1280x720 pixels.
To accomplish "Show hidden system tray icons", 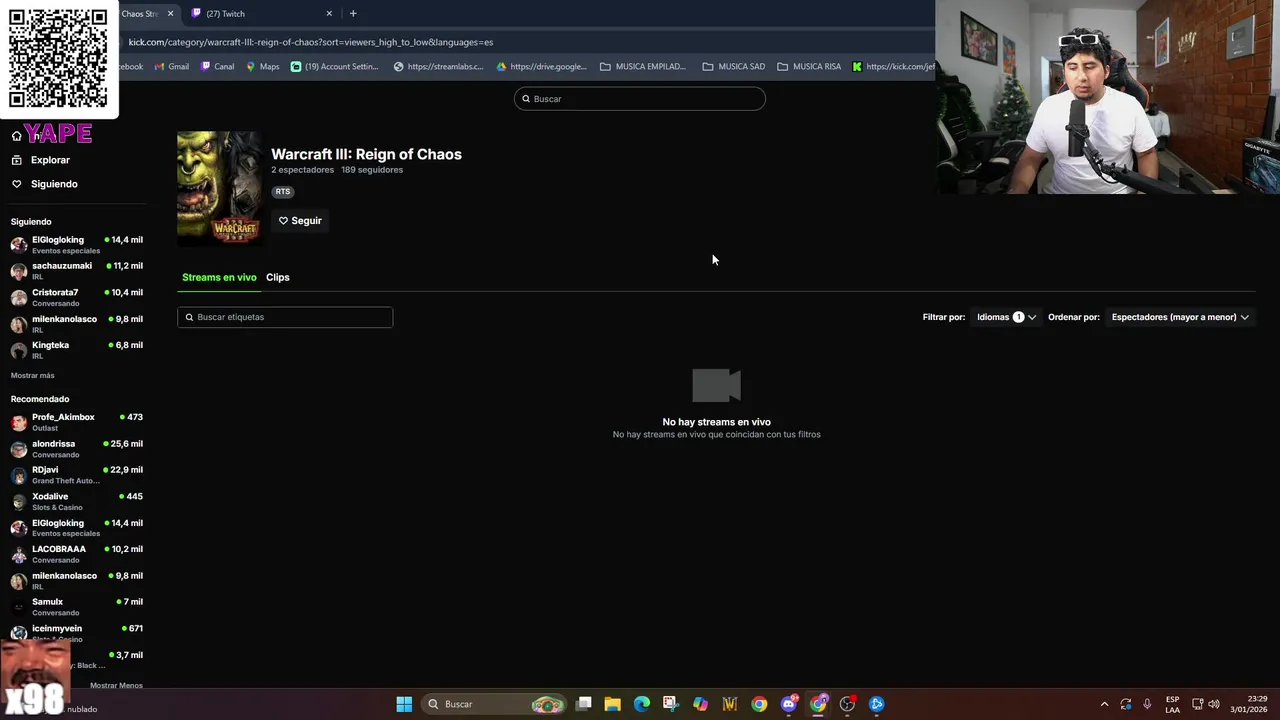I will (x=1104, y=704).
